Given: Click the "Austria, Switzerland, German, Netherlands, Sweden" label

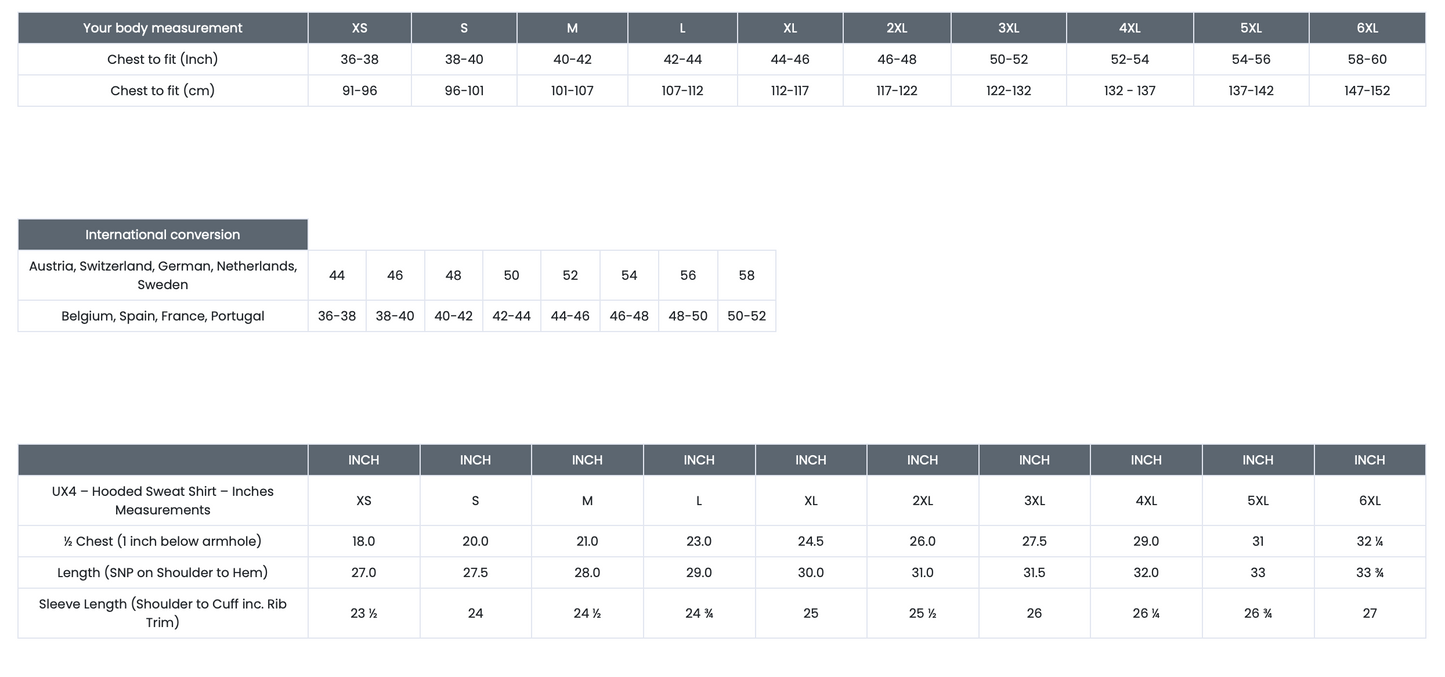Looking at the screenshot, I should (162, 275).
